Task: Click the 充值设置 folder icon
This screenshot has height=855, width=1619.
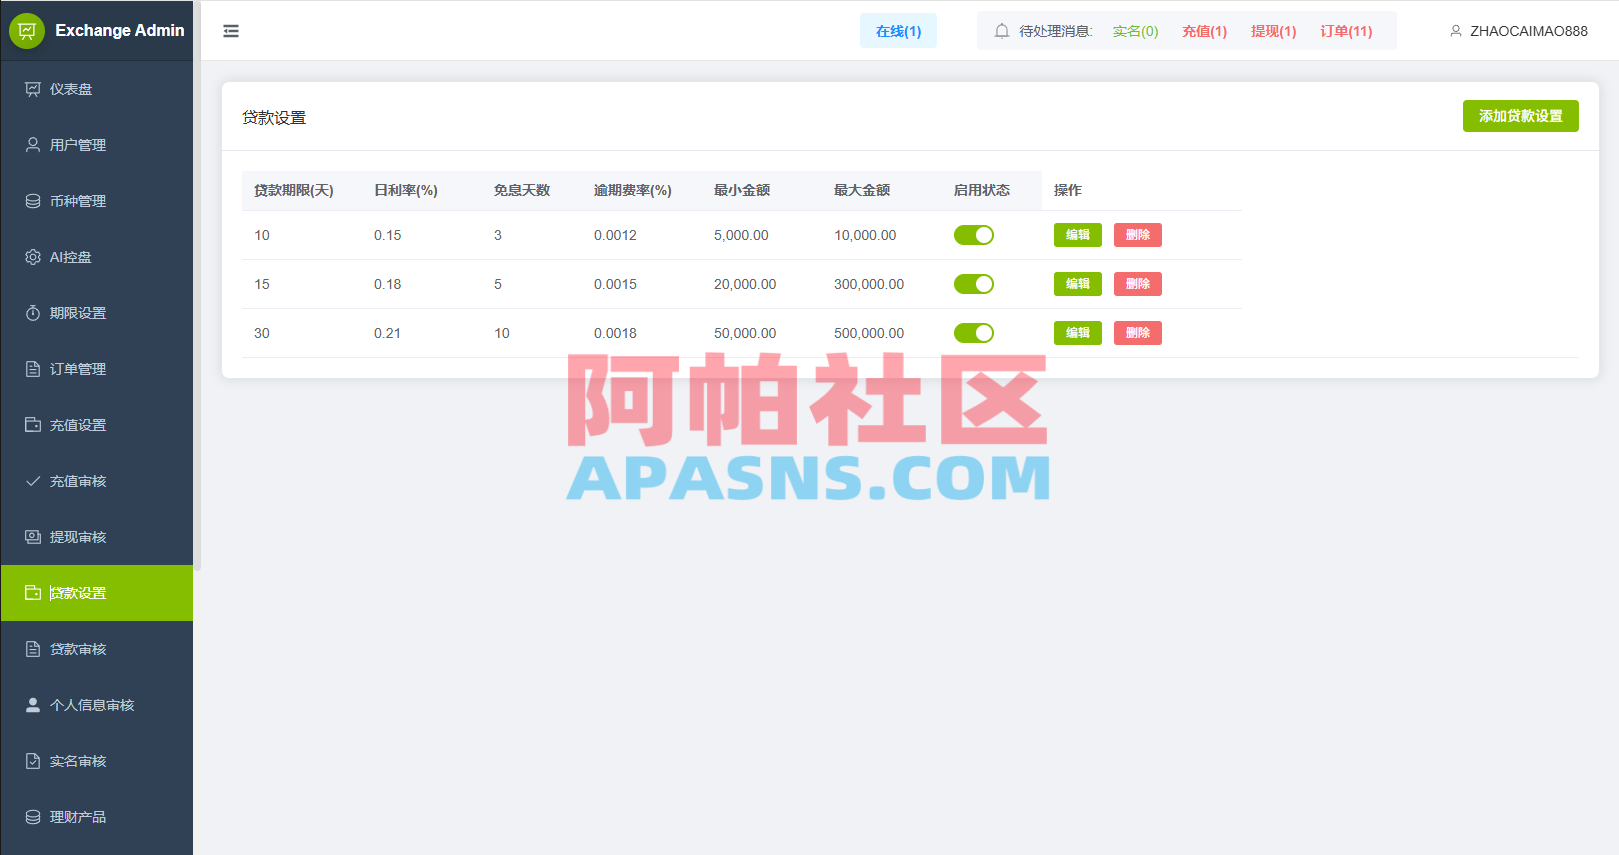Action: (x=33, y=425)
